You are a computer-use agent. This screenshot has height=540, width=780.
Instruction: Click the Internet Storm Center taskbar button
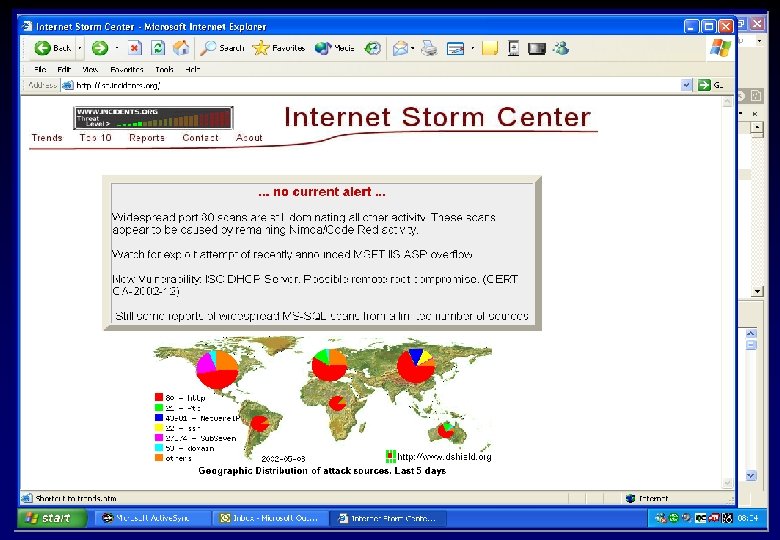pos(389,518)
